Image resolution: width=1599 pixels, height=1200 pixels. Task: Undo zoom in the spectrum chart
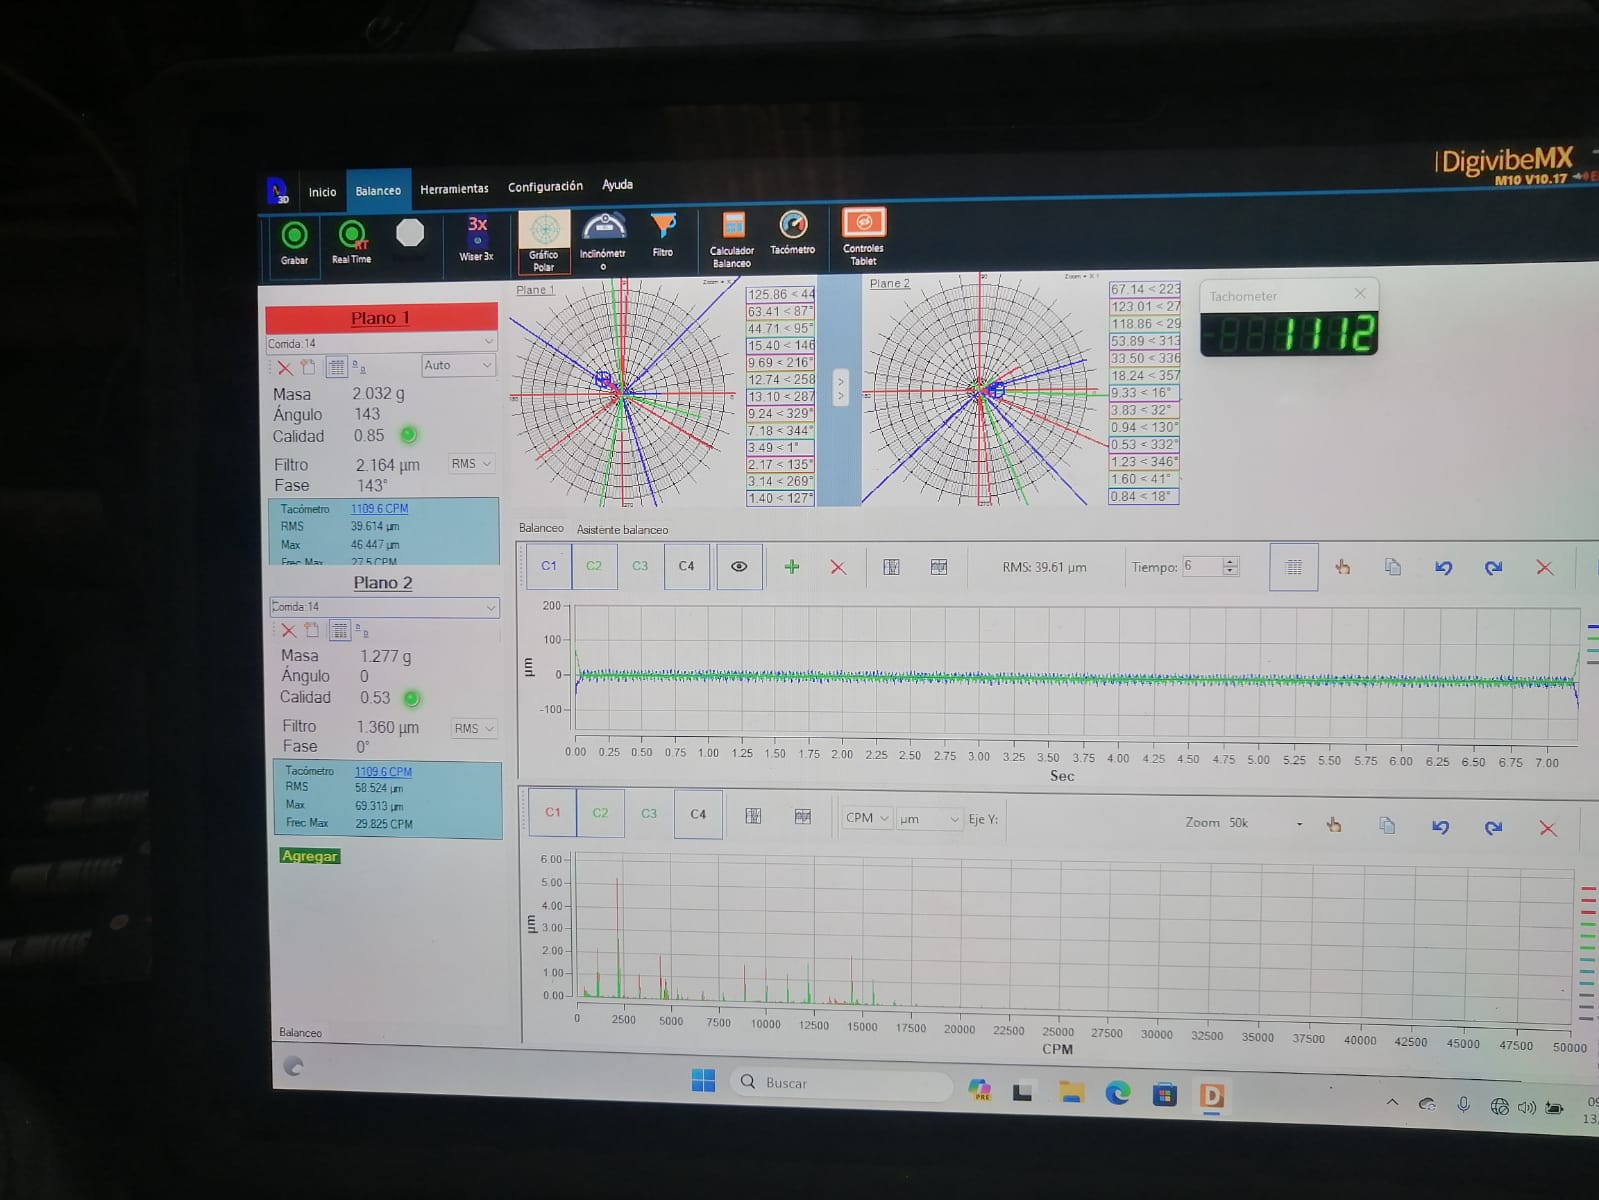(1440, 827)
